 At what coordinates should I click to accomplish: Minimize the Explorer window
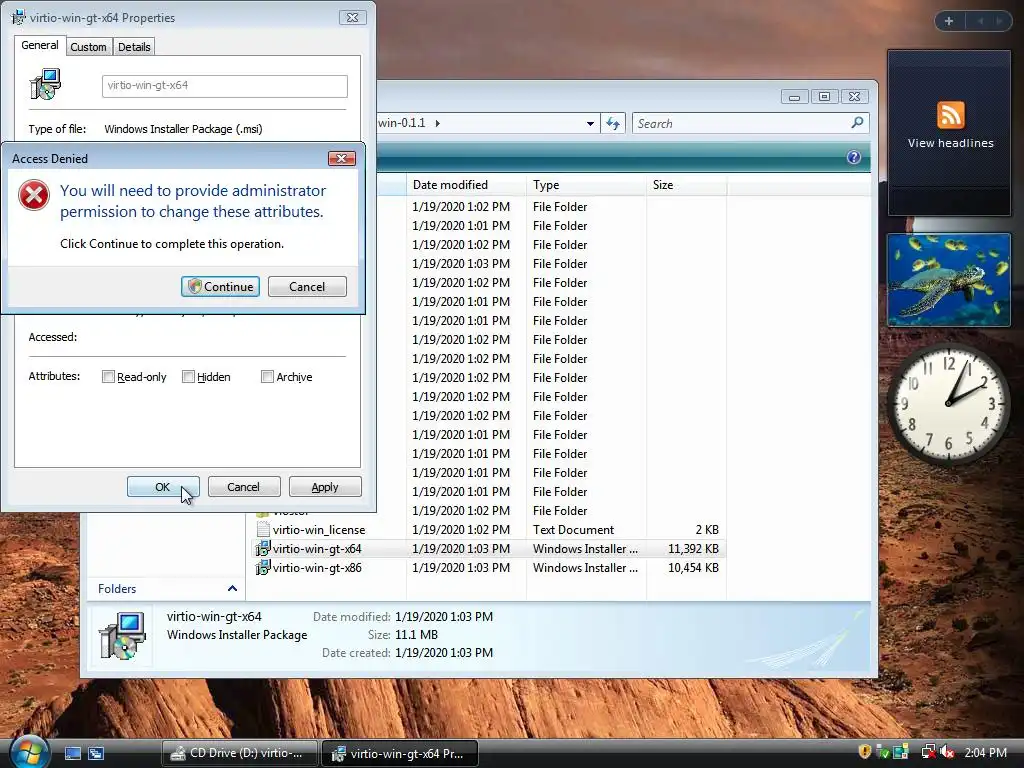click(794, 97)
